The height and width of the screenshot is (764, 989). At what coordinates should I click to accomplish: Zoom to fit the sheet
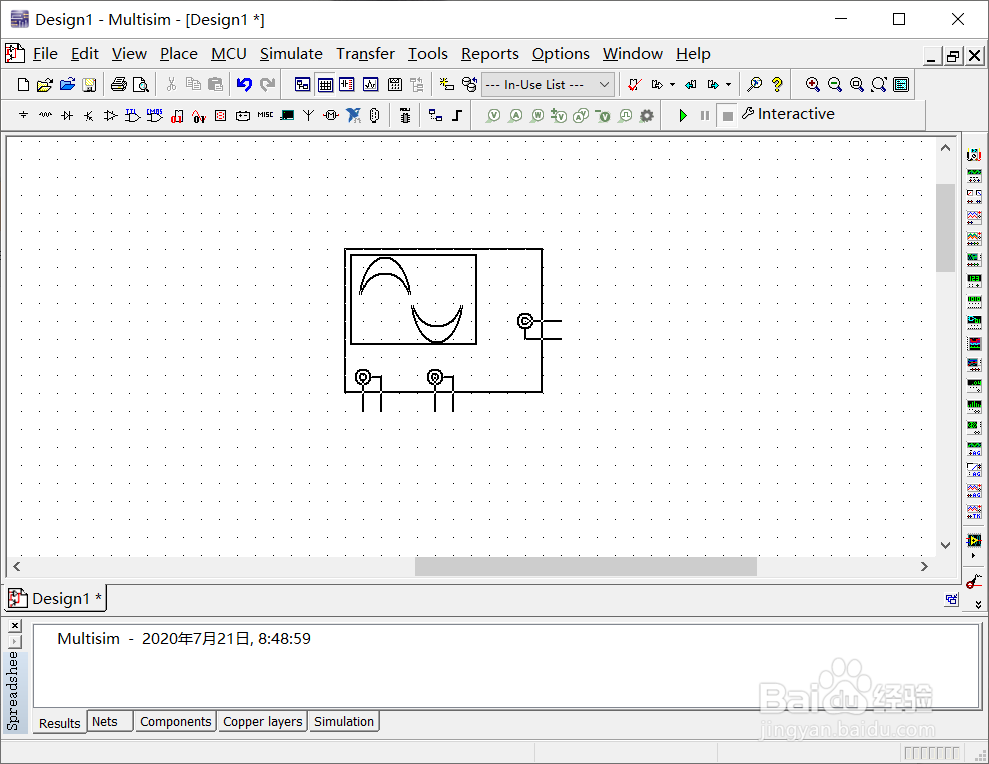[x=879, y=85]
